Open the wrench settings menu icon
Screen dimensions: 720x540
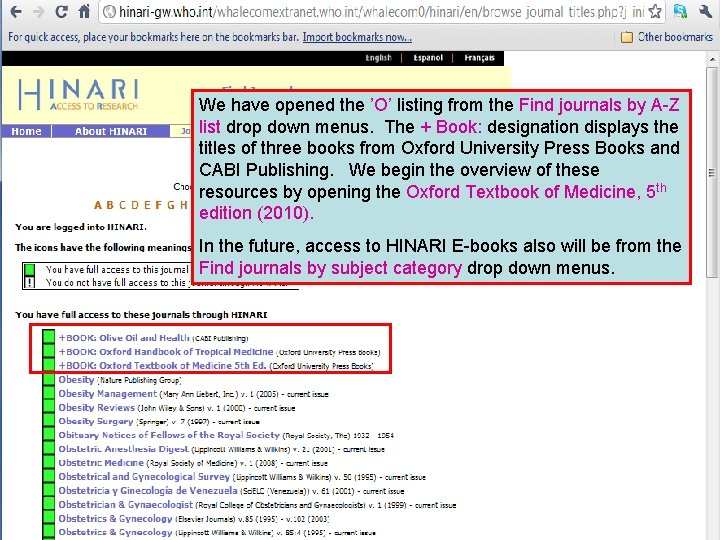(x=705, y=11)
